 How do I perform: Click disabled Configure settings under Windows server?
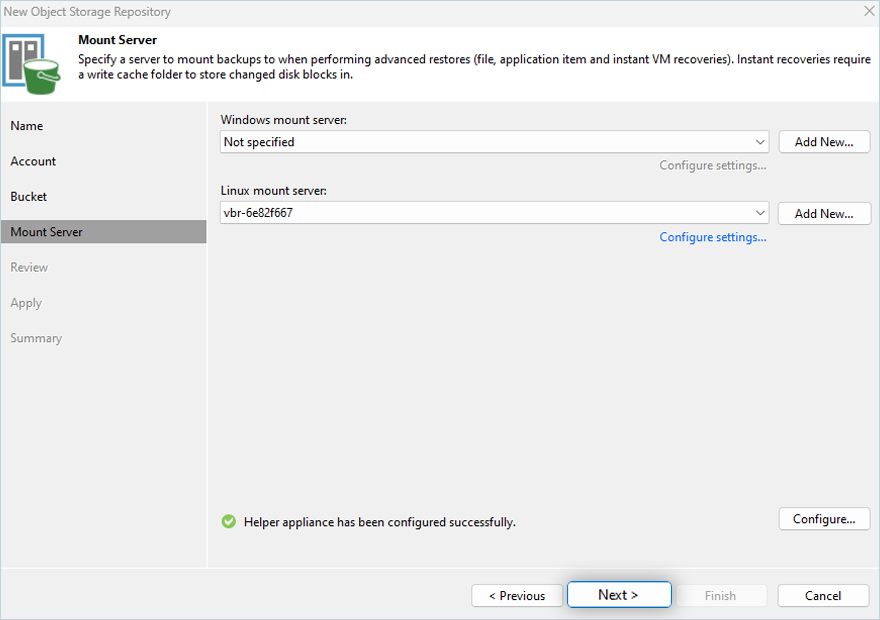pyautogui.click(x=713, y=165)
